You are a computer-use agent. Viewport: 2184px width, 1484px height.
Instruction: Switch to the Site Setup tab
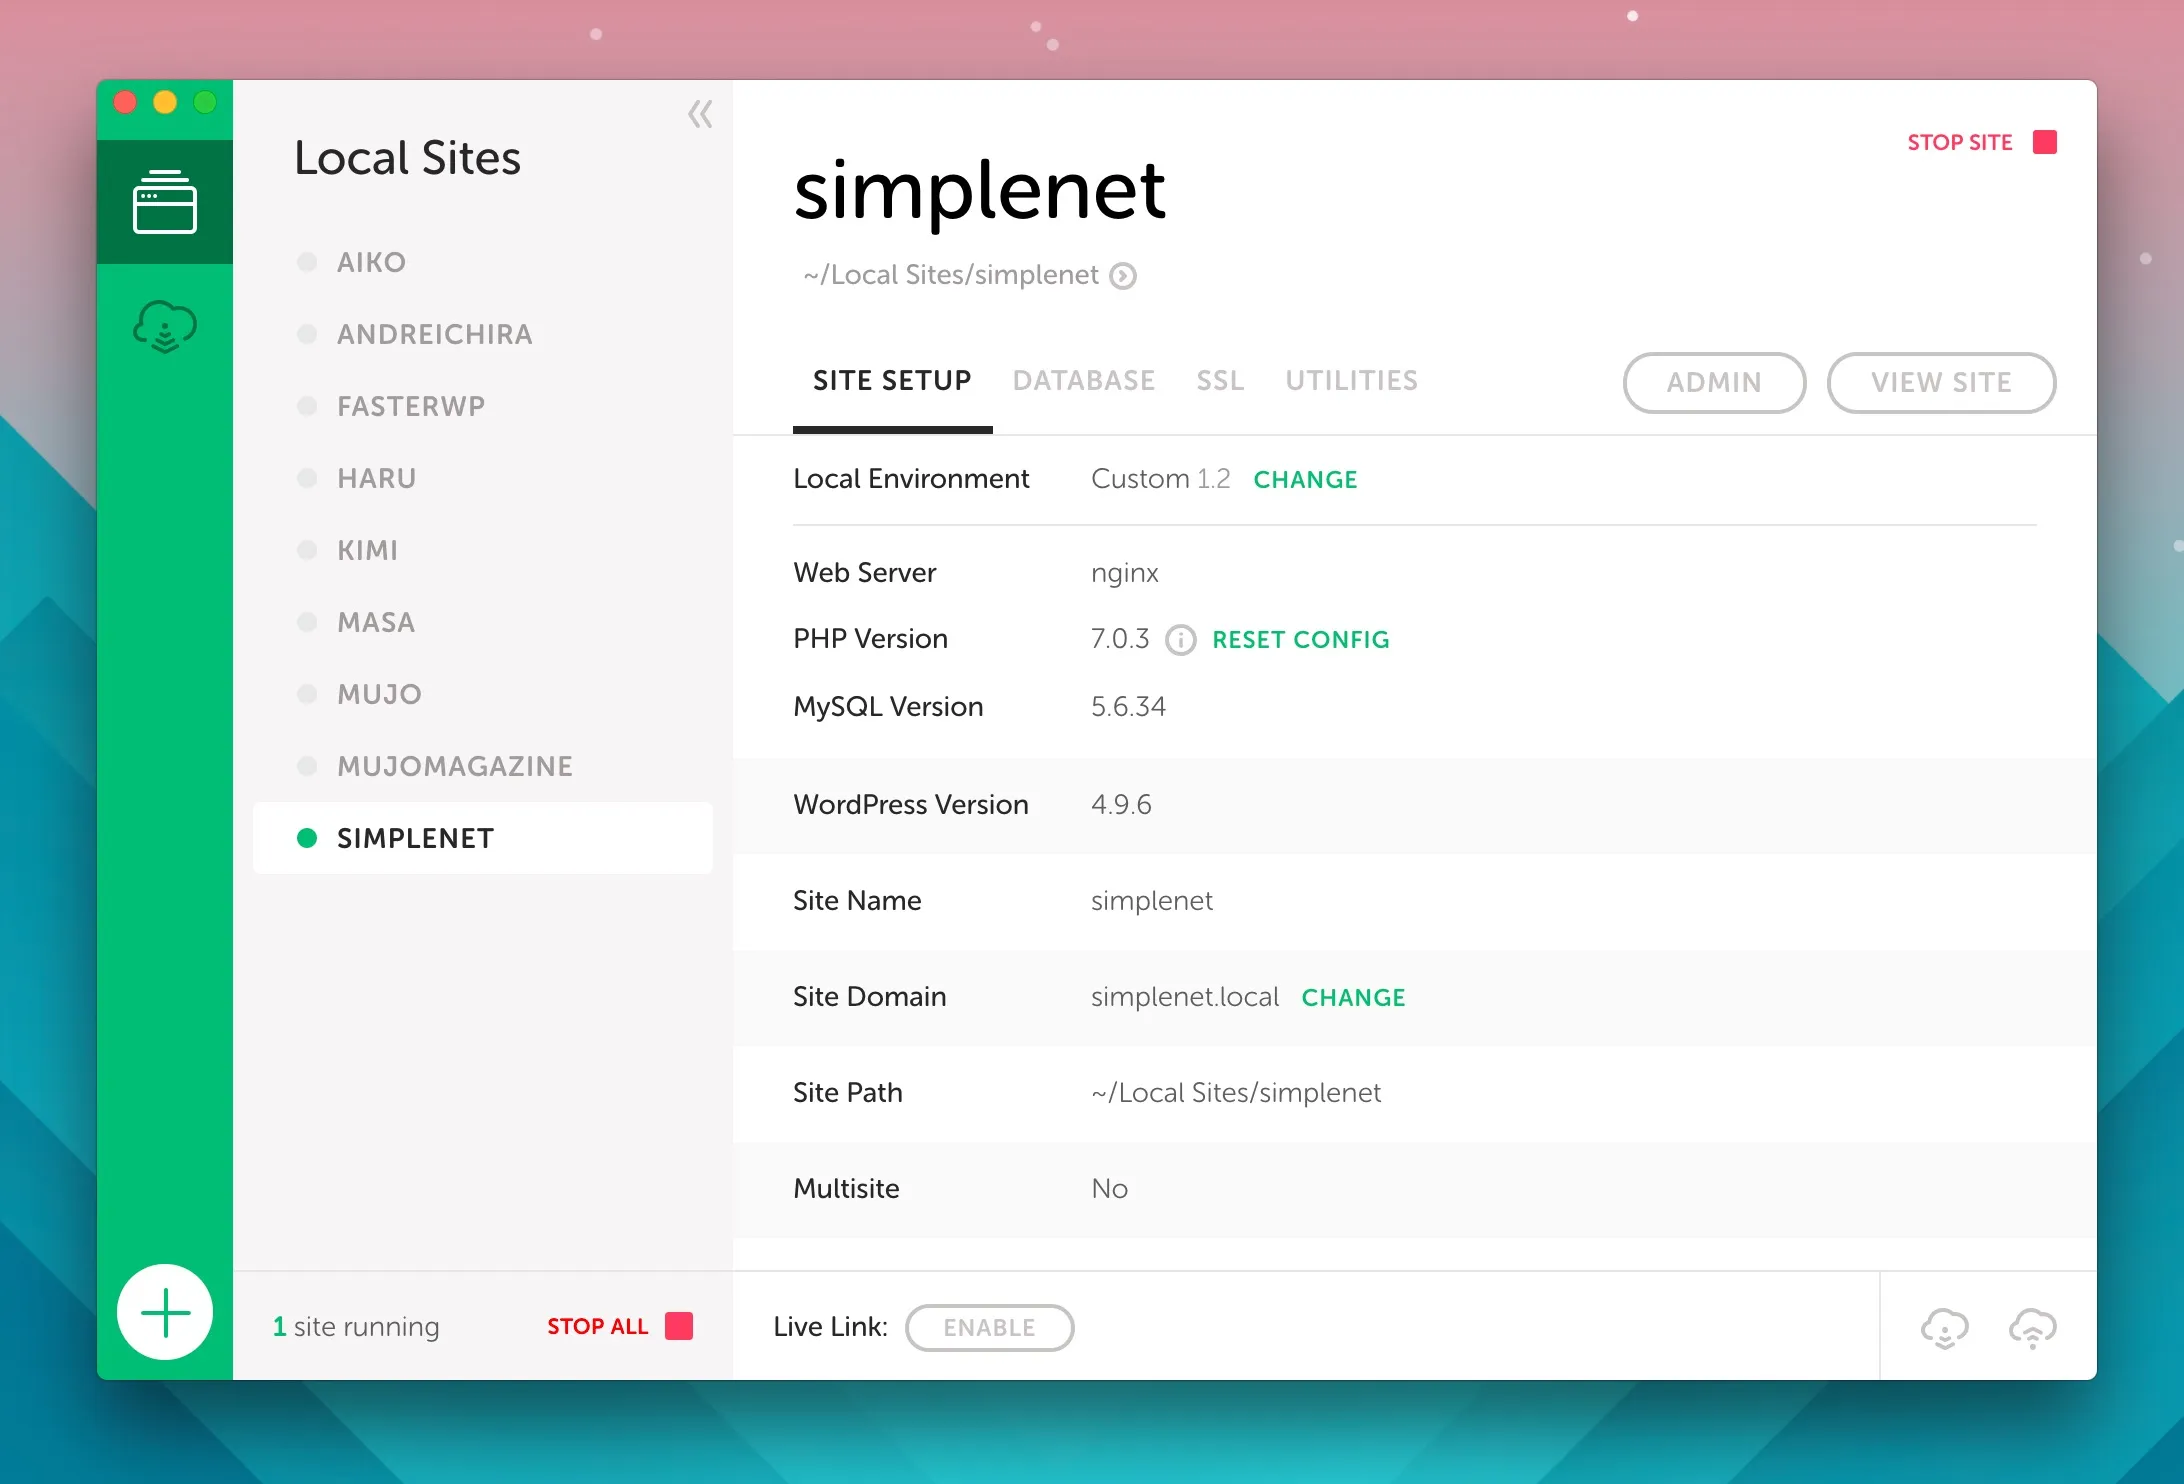click(892, 381)
